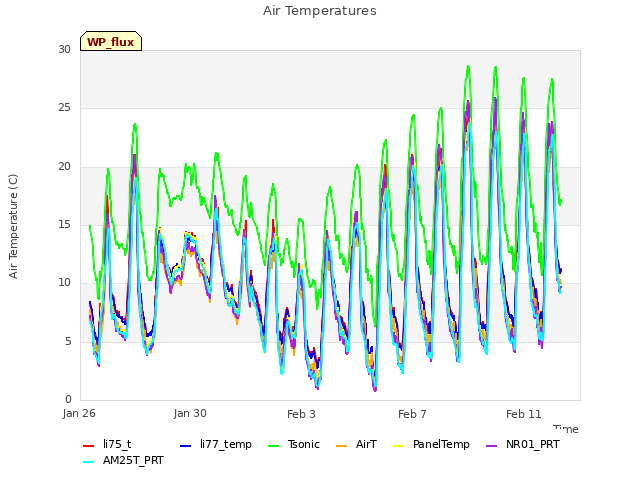Click the Feb 7 x-axis tick label

tap(412, 414)
